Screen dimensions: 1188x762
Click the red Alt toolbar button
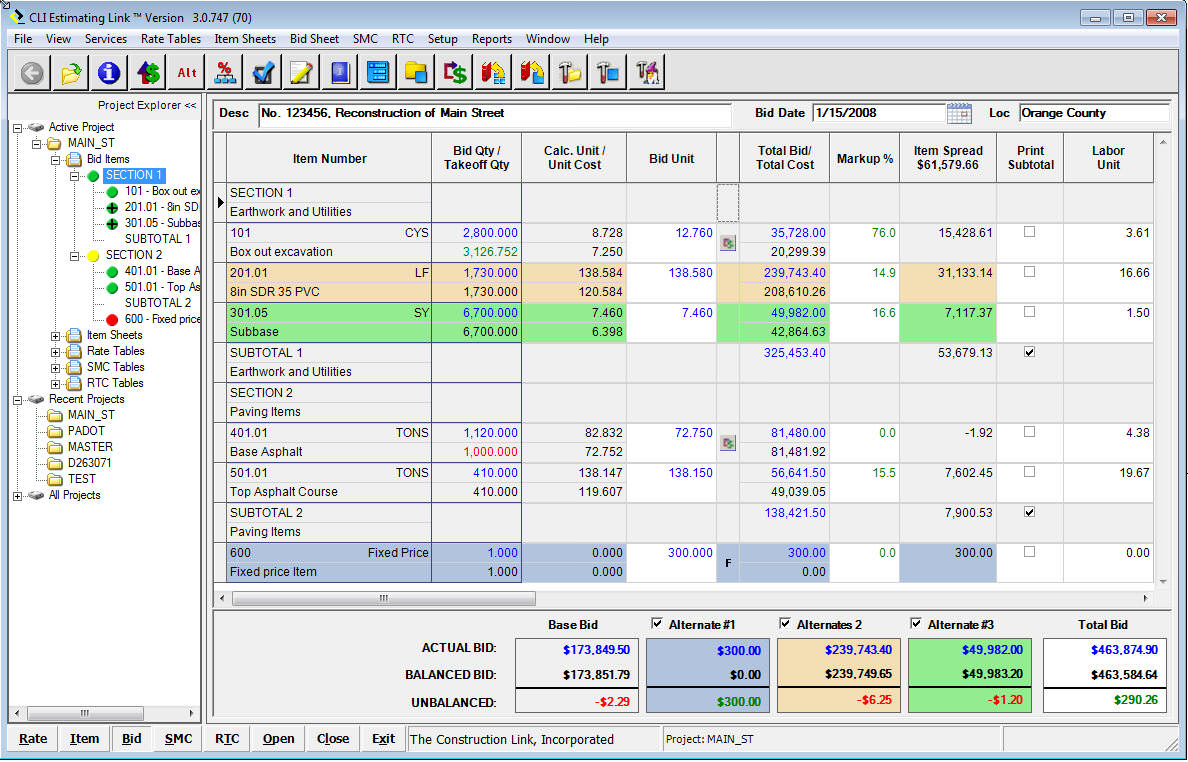(187, 72)
